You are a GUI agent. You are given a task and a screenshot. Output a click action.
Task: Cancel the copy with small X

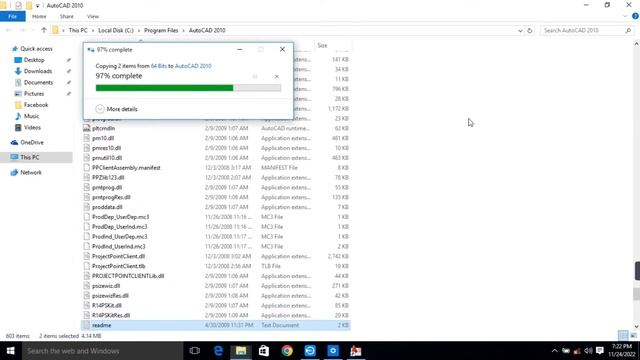pos(277,76)
